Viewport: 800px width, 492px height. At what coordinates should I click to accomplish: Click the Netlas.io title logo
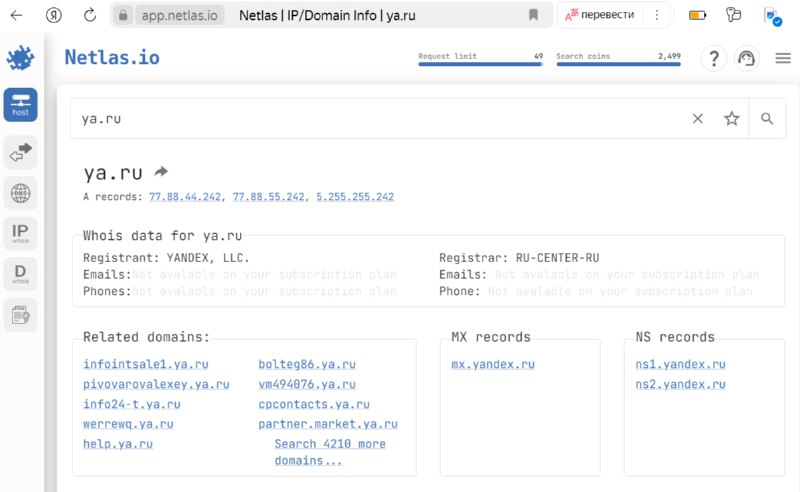(x=112, y=57)
